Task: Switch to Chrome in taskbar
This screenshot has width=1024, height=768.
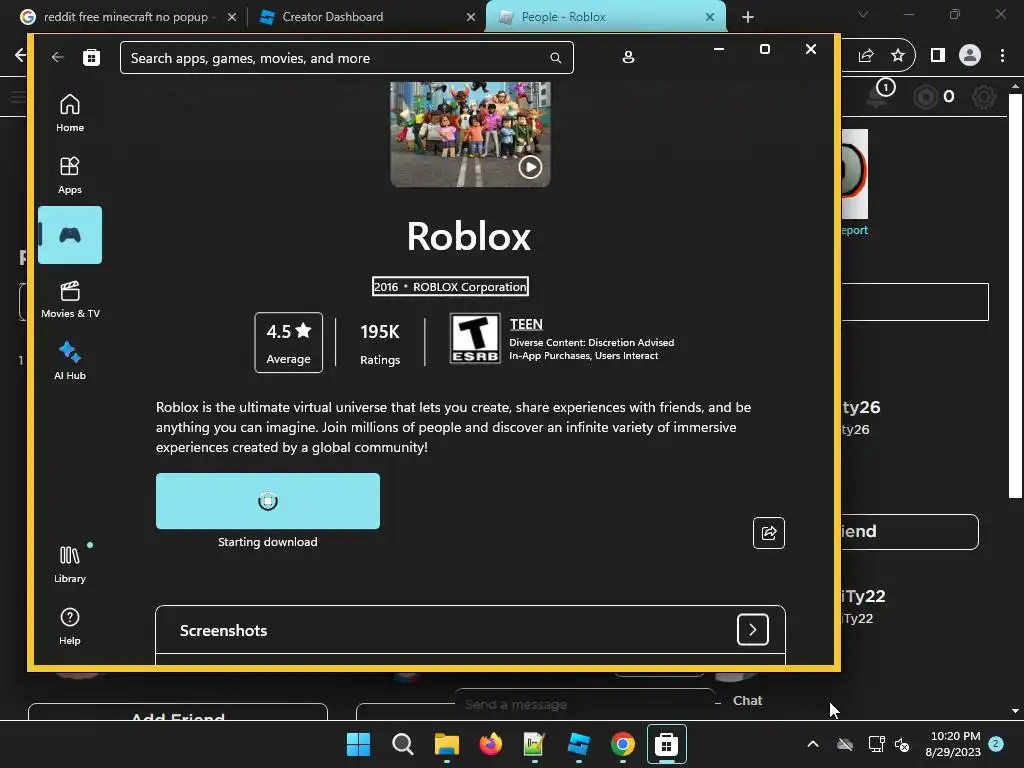Action: 622,744
